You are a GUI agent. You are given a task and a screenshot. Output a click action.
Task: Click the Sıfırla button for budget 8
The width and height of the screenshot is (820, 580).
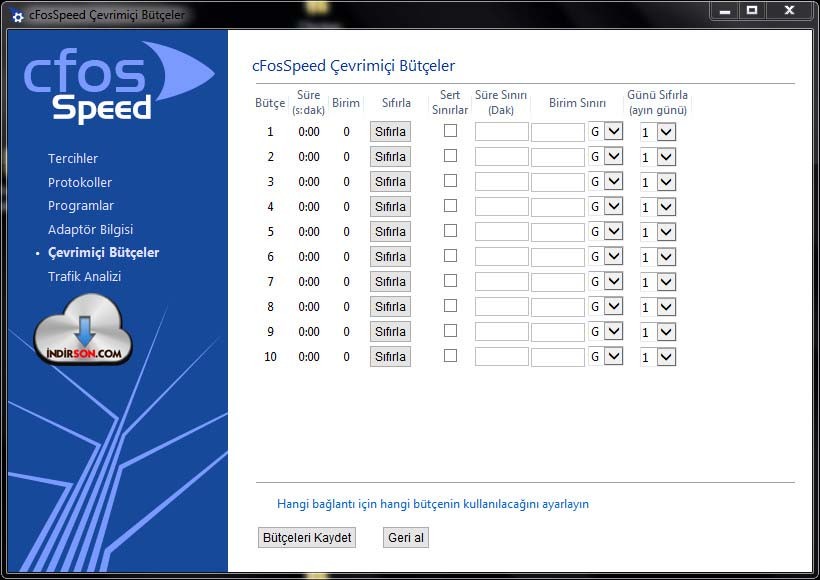[x=390, y=307]
